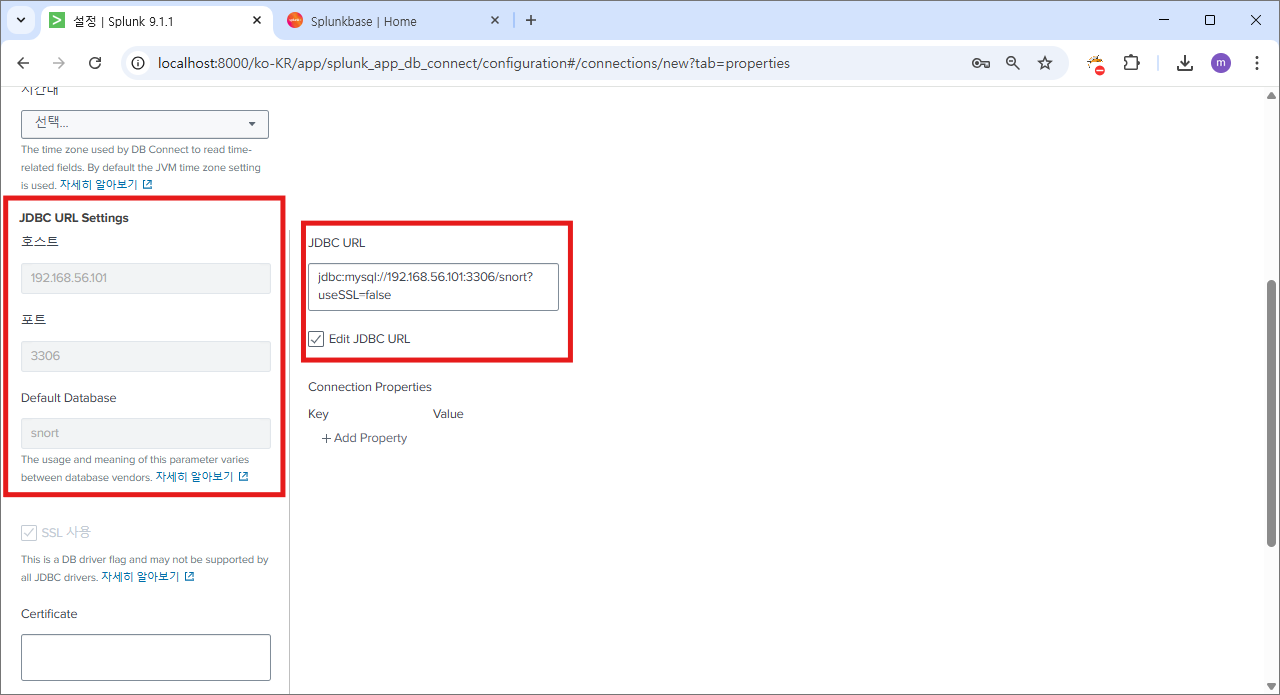Open the tab search chevron button
This screenshot has height=695, width=1280.
[21, 20]
